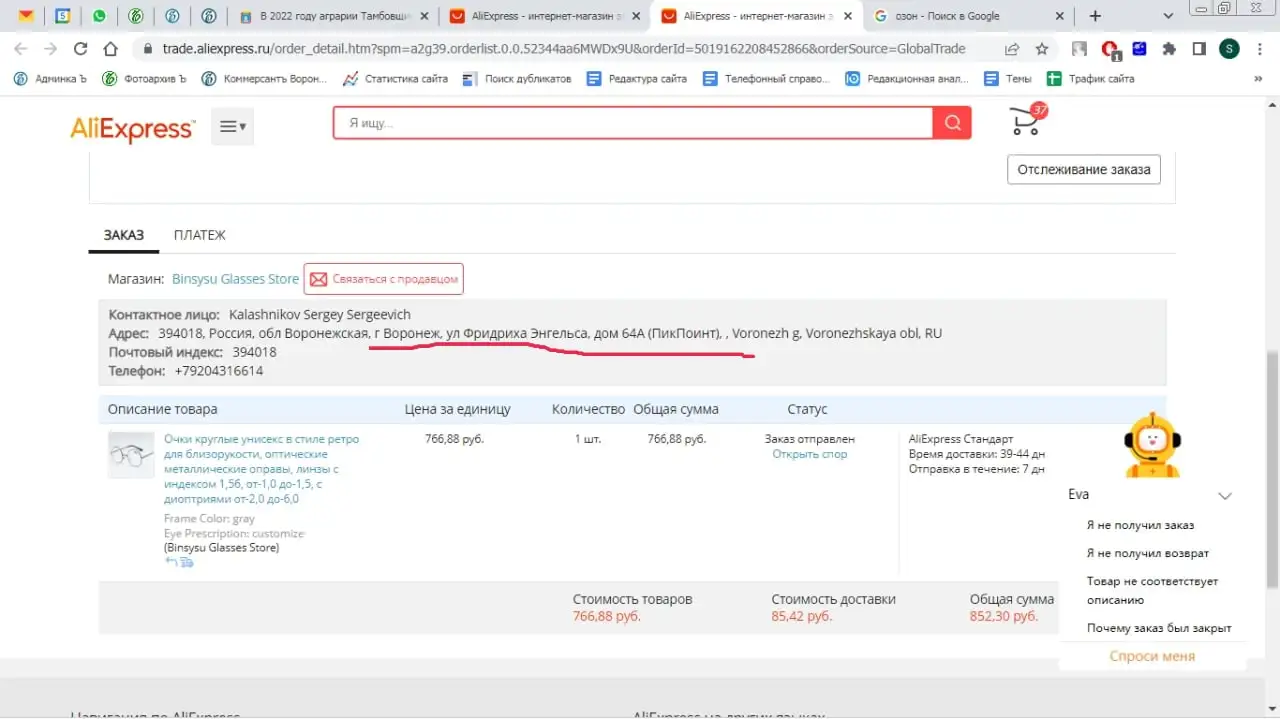
Task: Select the ПЛАТЕЖ tab
Action: click(199, 235)
